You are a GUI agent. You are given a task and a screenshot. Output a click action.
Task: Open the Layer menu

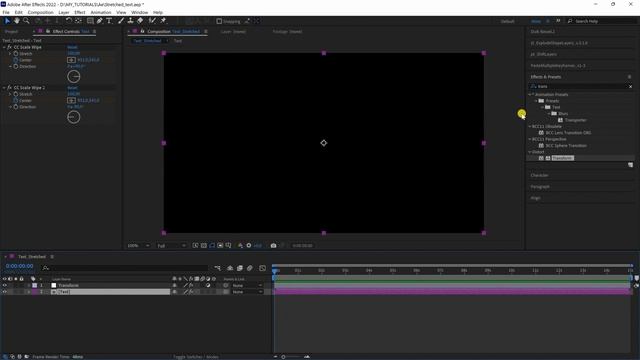click(64, 12)
